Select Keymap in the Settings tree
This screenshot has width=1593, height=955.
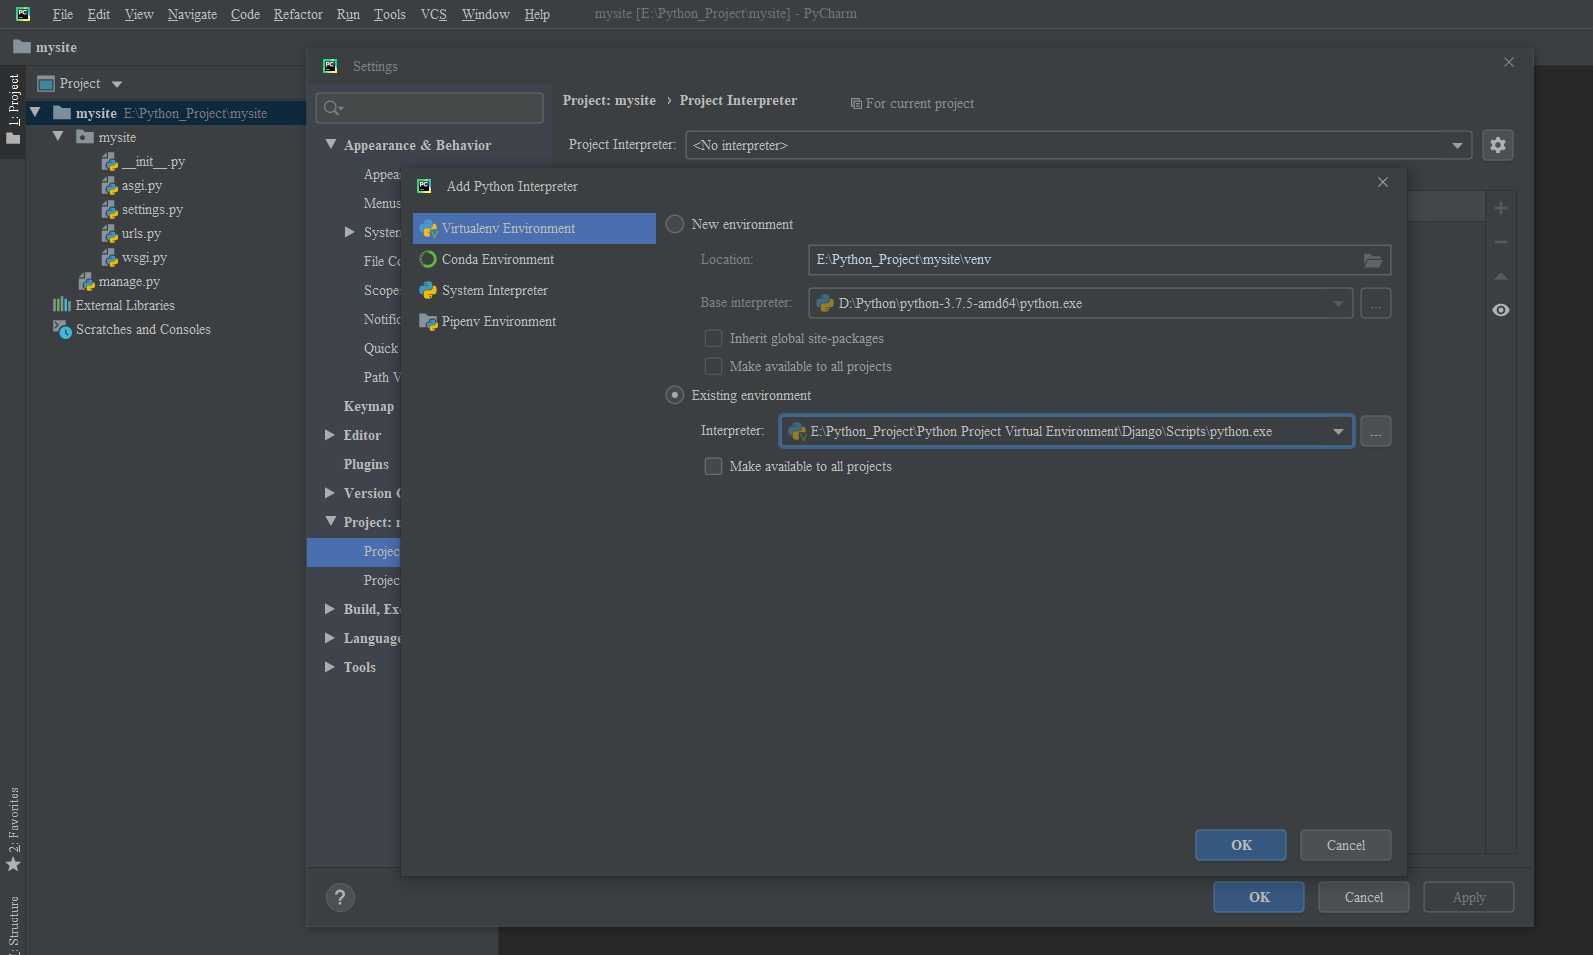[x=369, y=406]
